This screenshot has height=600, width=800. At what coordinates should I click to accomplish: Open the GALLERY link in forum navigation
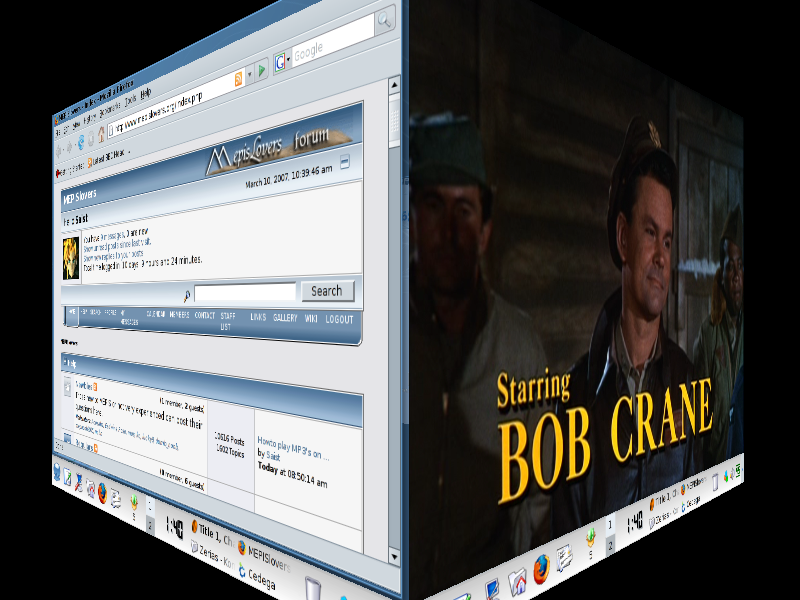pos(285,317)
